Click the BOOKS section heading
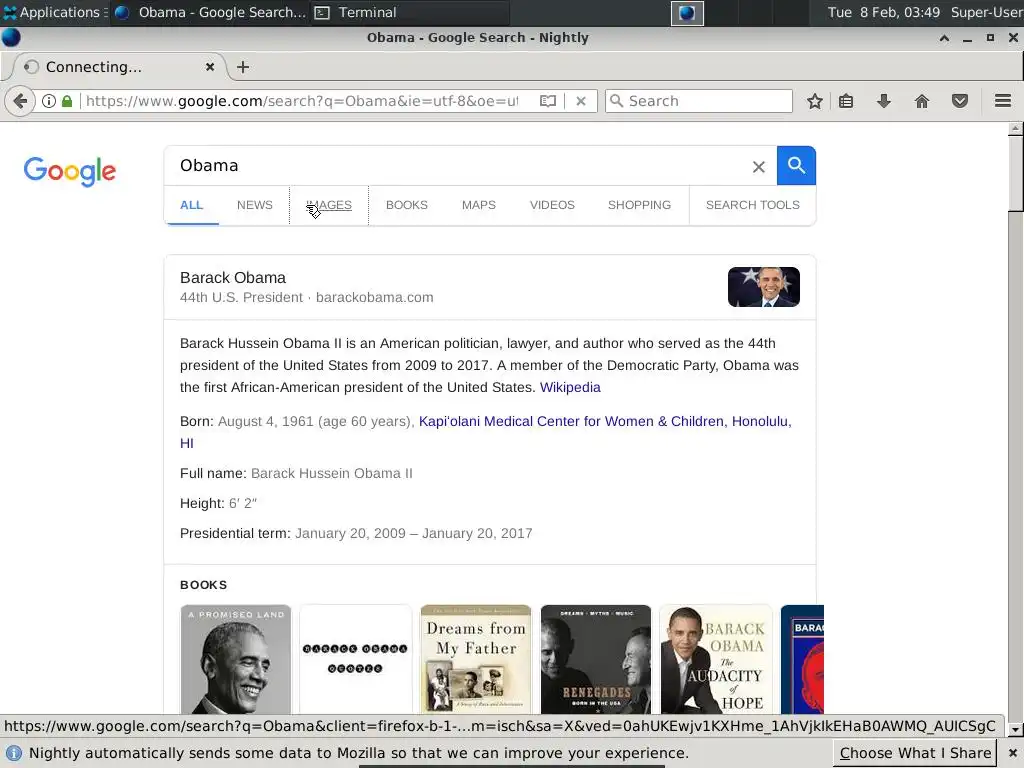The image size is (1024, 768). point(204,585)
